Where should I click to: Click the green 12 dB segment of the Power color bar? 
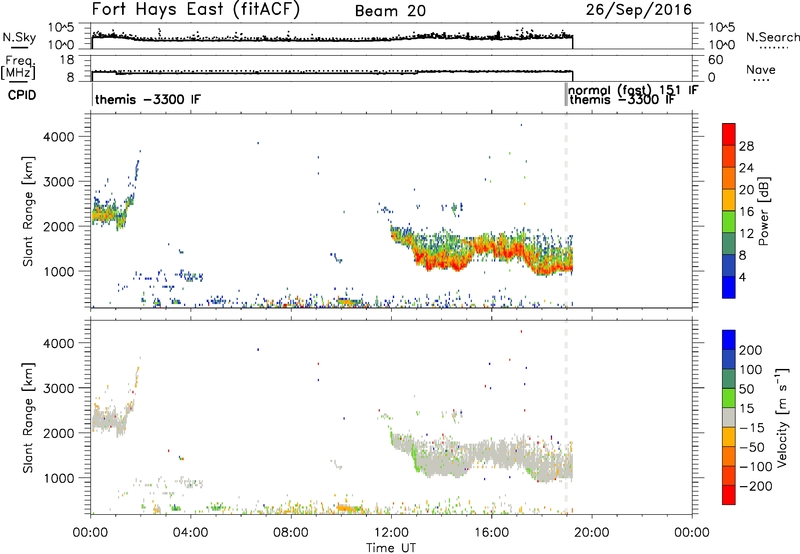tap(729, 222)
